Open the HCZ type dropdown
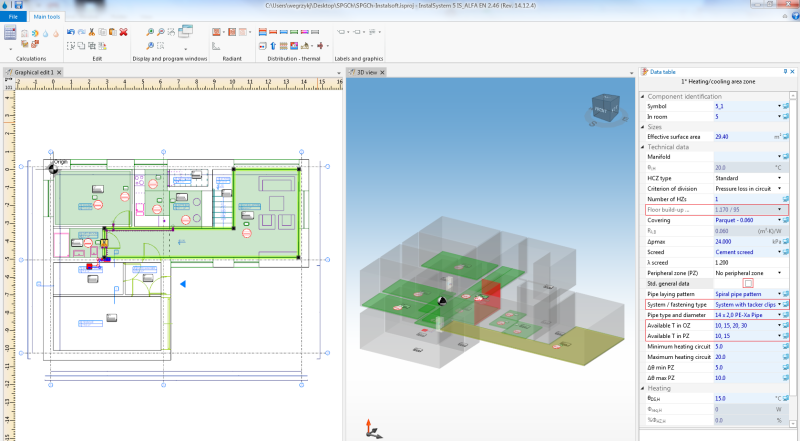 779,178
